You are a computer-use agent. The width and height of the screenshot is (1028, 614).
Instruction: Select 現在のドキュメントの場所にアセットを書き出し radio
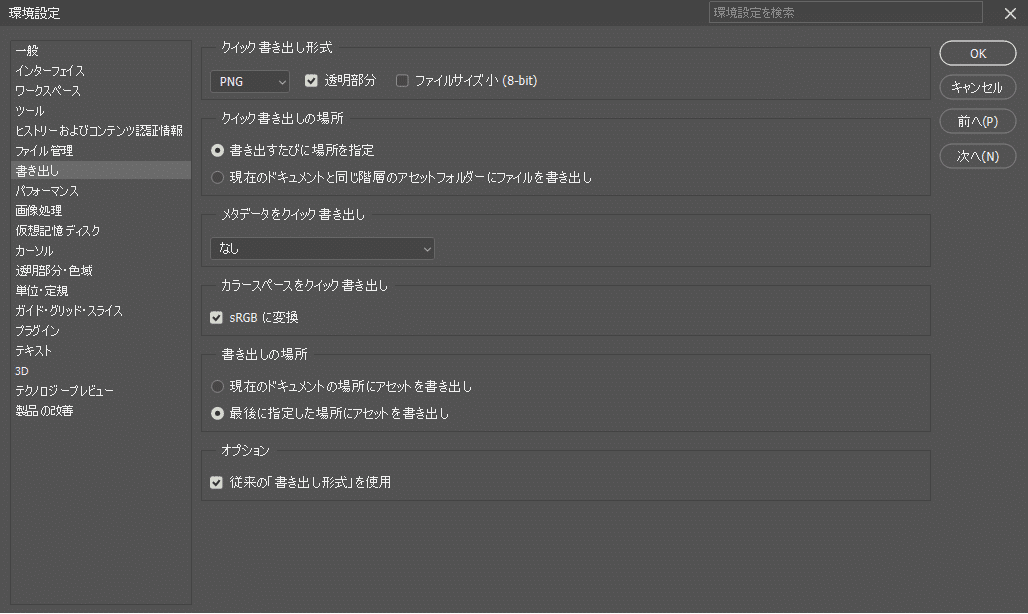(217, 386)
